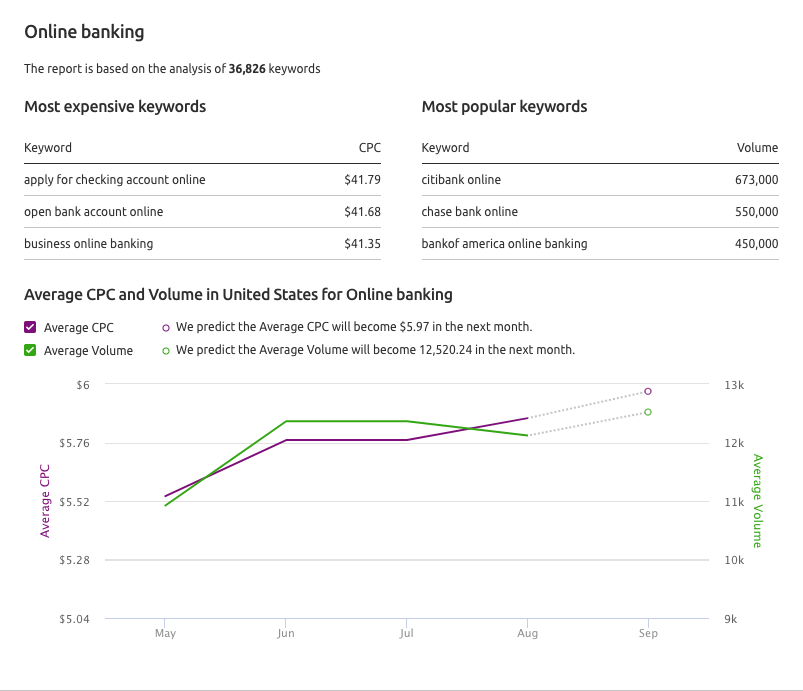The image size is (803, 691).
Task: Click the purple circle icon beside CPC prediction text
Action: pos(166,328)
